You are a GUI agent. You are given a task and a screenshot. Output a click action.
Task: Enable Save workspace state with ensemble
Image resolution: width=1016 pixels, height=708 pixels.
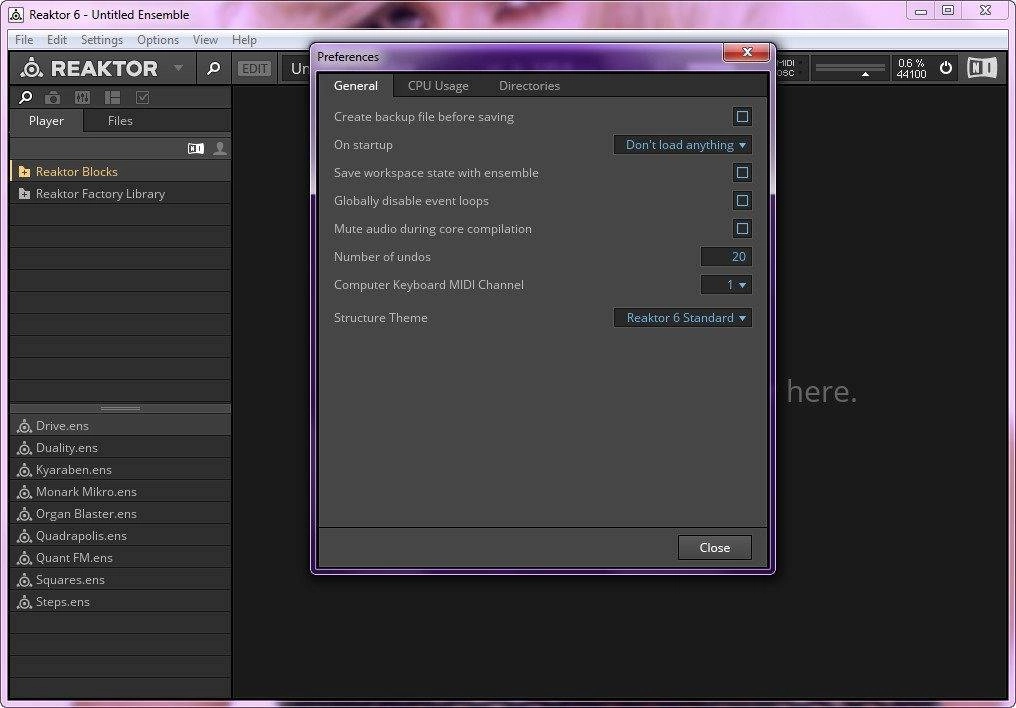[x=742, y=172]
